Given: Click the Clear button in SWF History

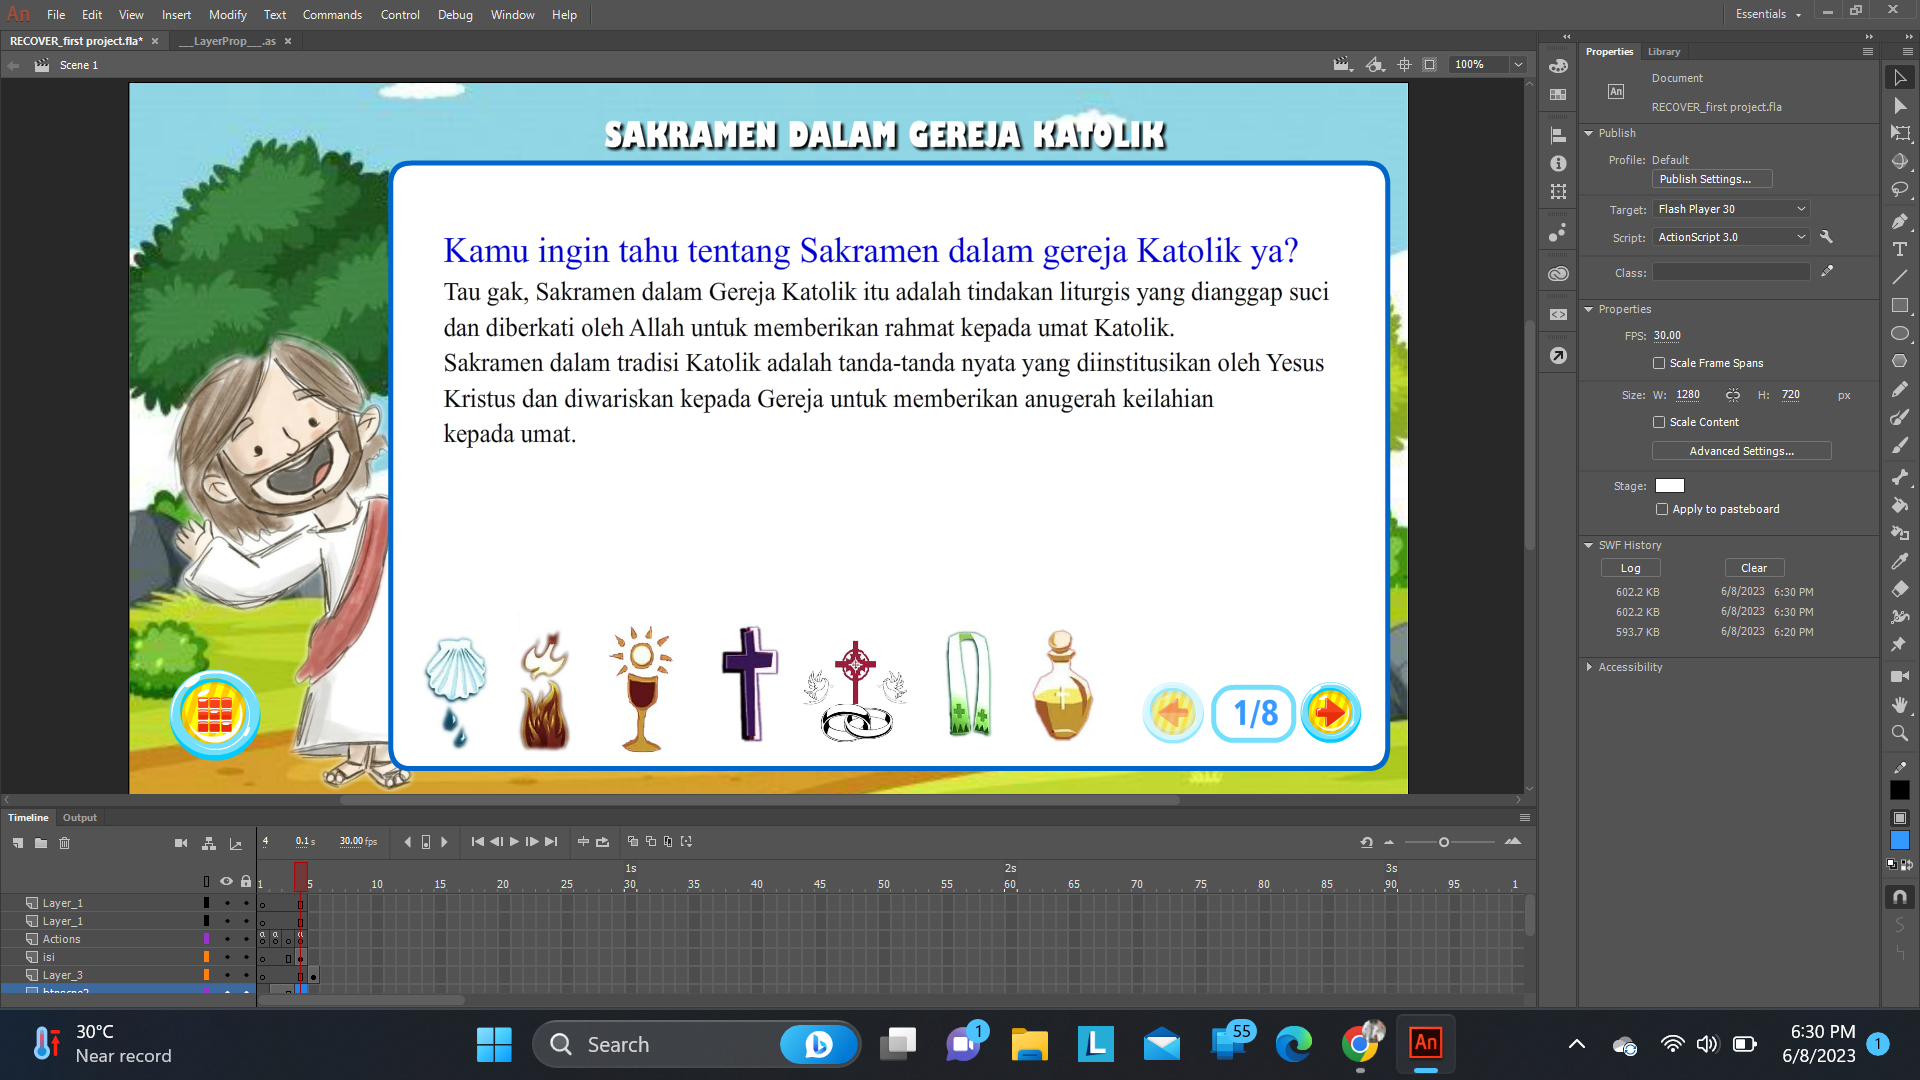Looking at the screenshot, I should pos(1754,568).
